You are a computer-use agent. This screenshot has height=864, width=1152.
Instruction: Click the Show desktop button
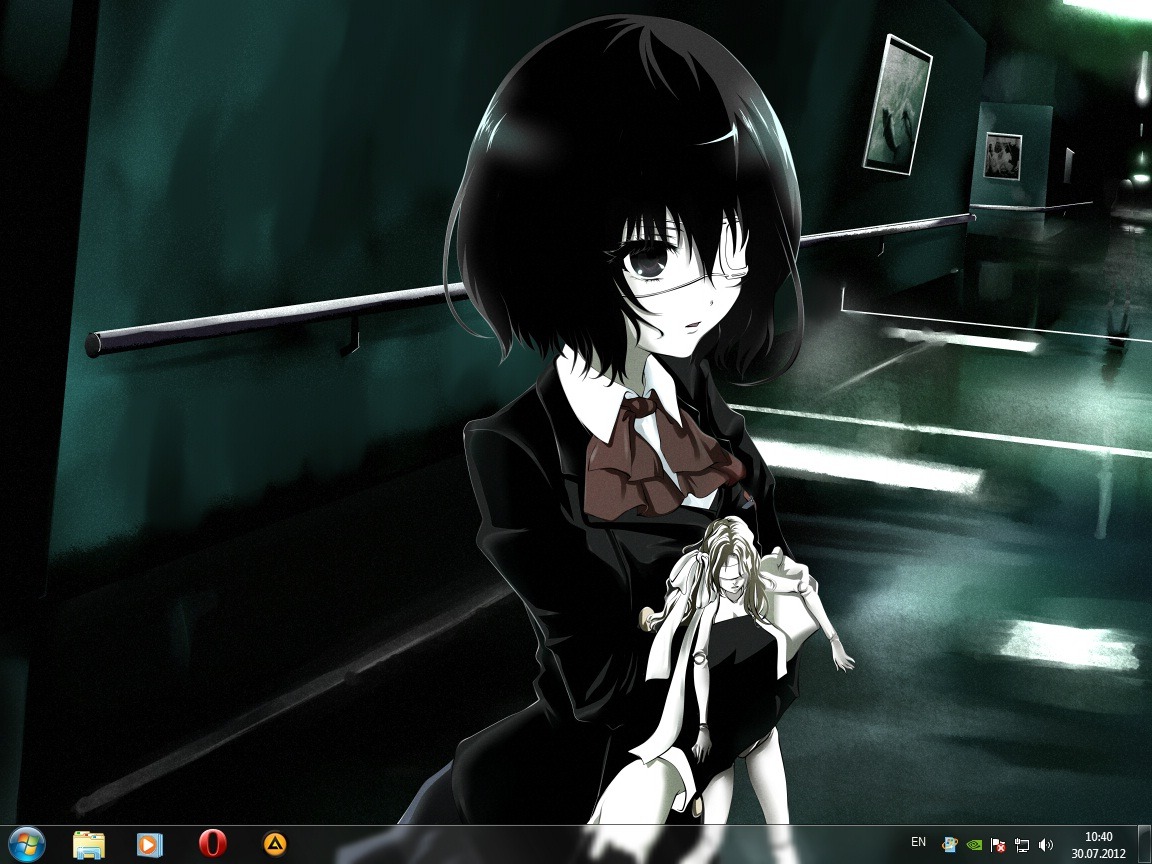pyautogui.click(x=1144, y=845)
